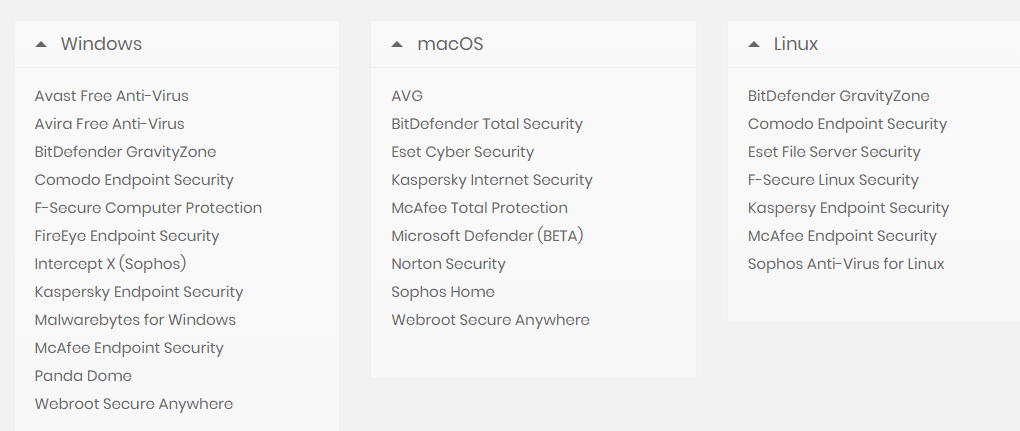Choose F-Secure Linux Security

coord(833,180)
